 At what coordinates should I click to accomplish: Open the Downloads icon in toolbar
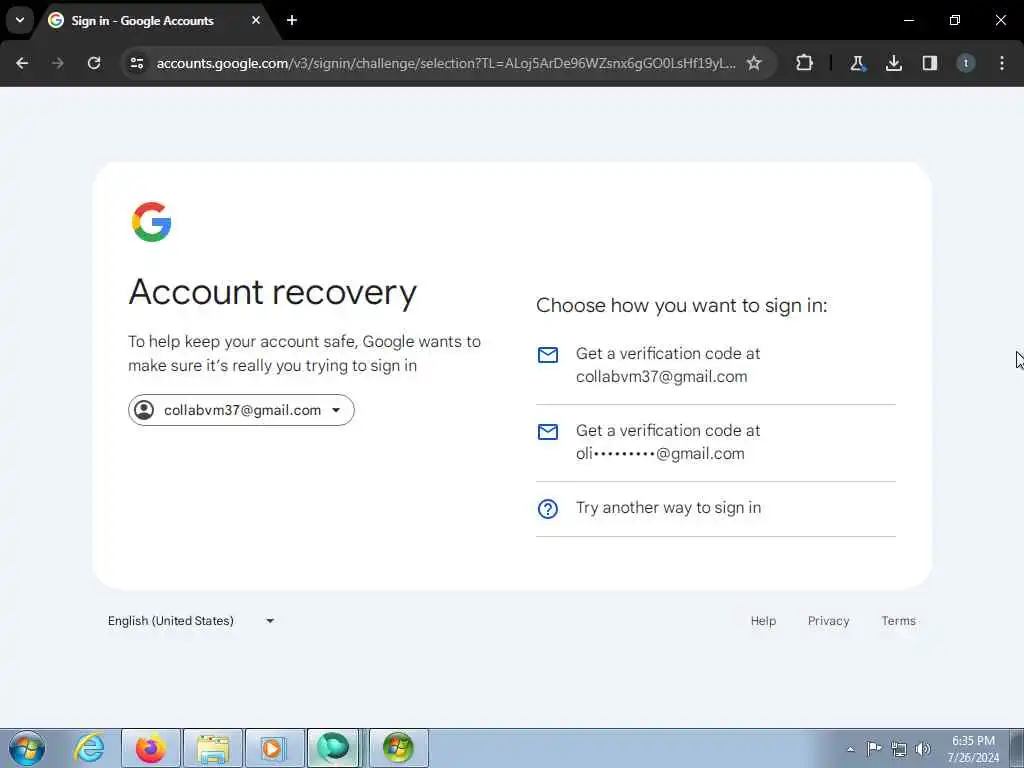pos(894,63)
